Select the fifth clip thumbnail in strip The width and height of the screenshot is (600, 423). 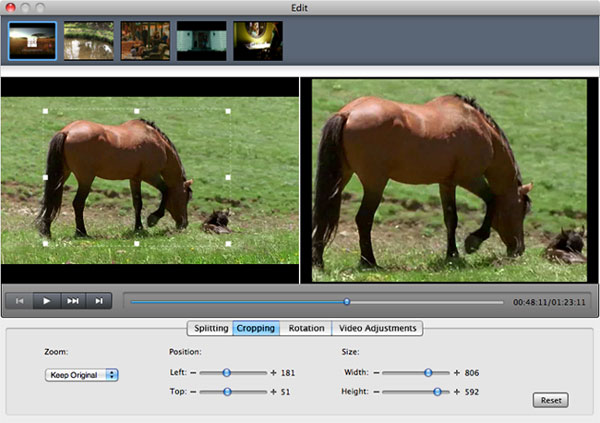(x=258, y=41)
